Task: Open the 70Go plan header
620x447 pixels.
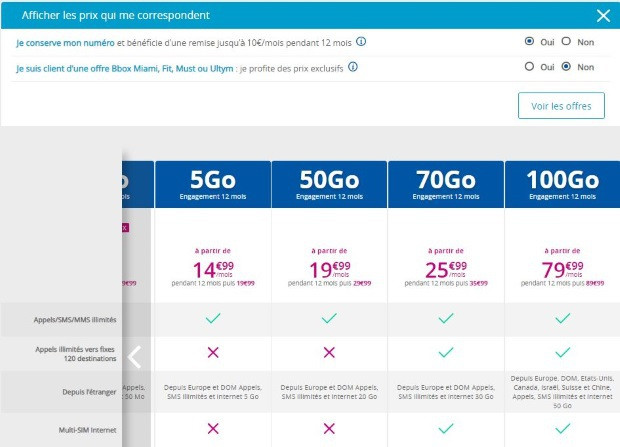Action: coord(446,184)
